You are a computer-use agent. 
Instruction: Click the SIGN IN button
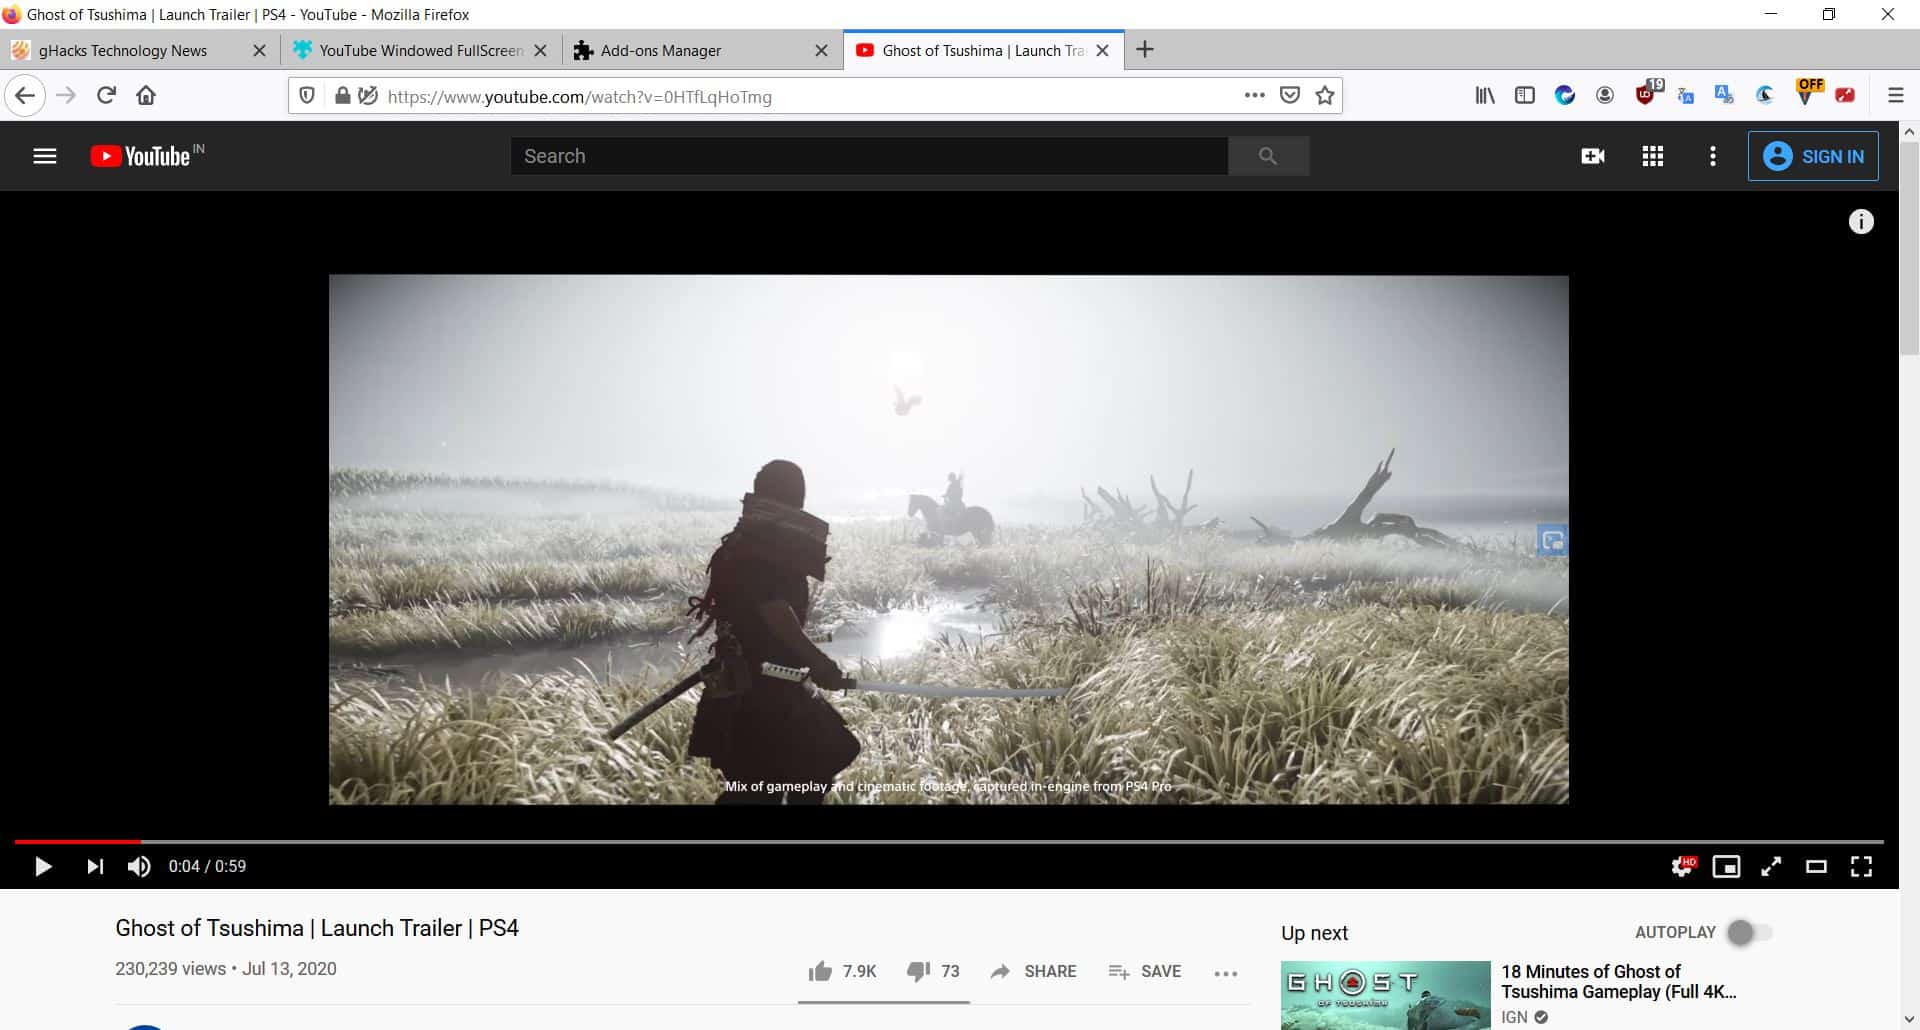click(x=1813, y=156)
